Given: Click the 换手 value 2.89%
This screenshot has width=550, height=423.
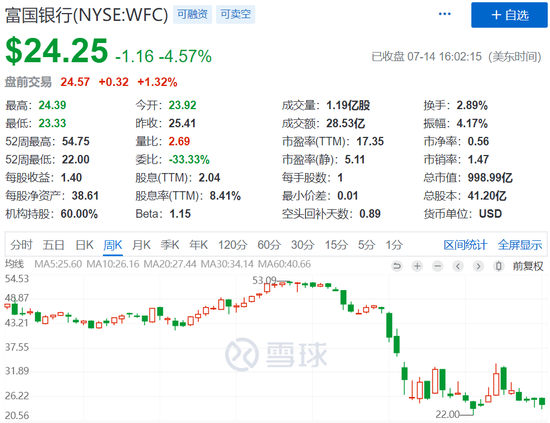Looking at the screenshot, I should (472, 105).
